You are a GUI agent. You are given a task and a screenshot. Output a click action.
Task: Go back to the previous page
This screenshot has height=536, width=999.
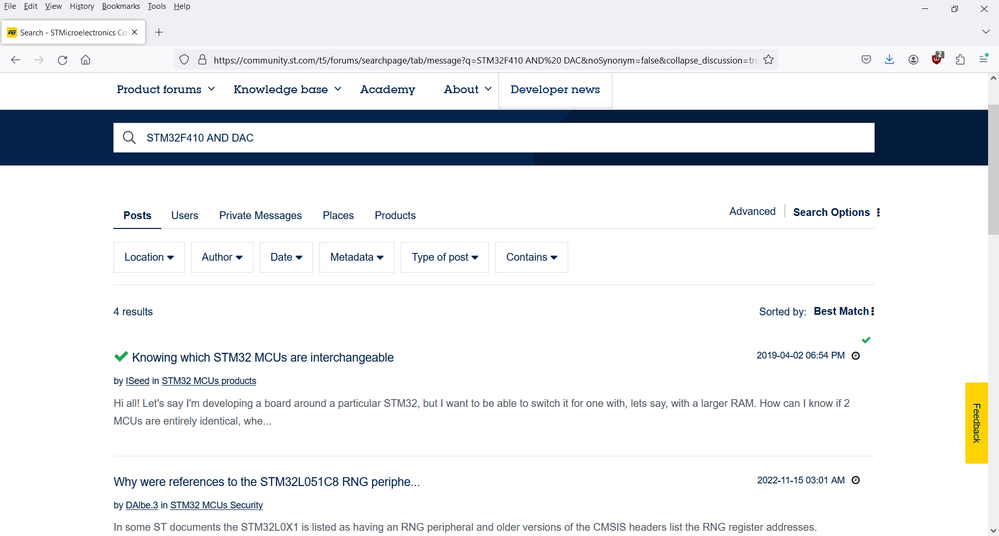pos(15,60)
